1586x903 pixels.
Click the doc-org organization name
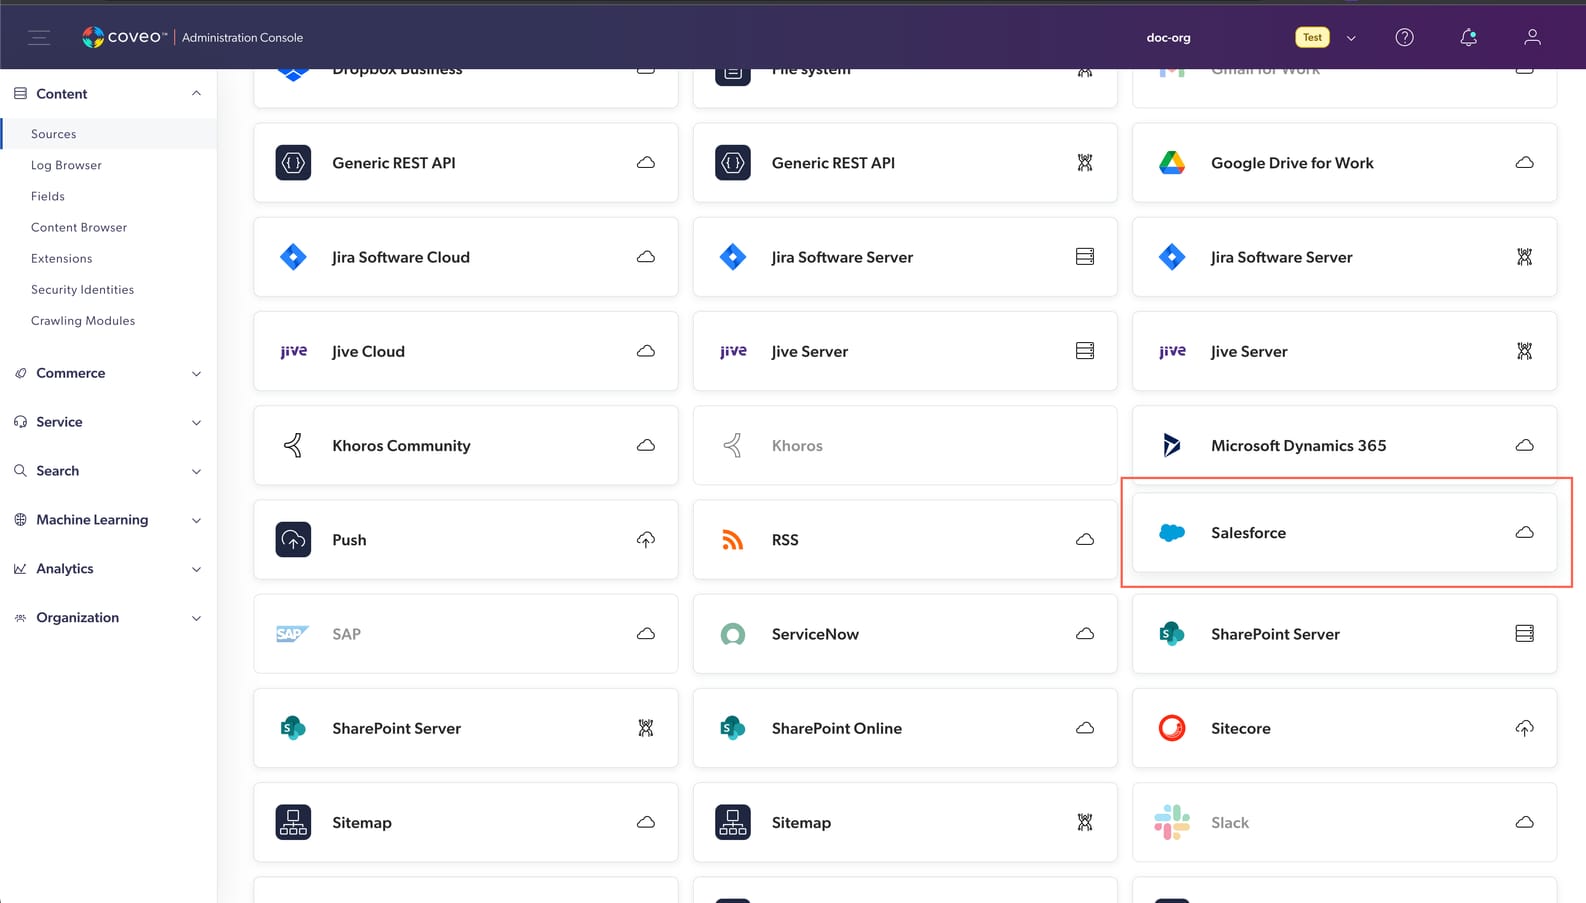tap(1168, 38)
